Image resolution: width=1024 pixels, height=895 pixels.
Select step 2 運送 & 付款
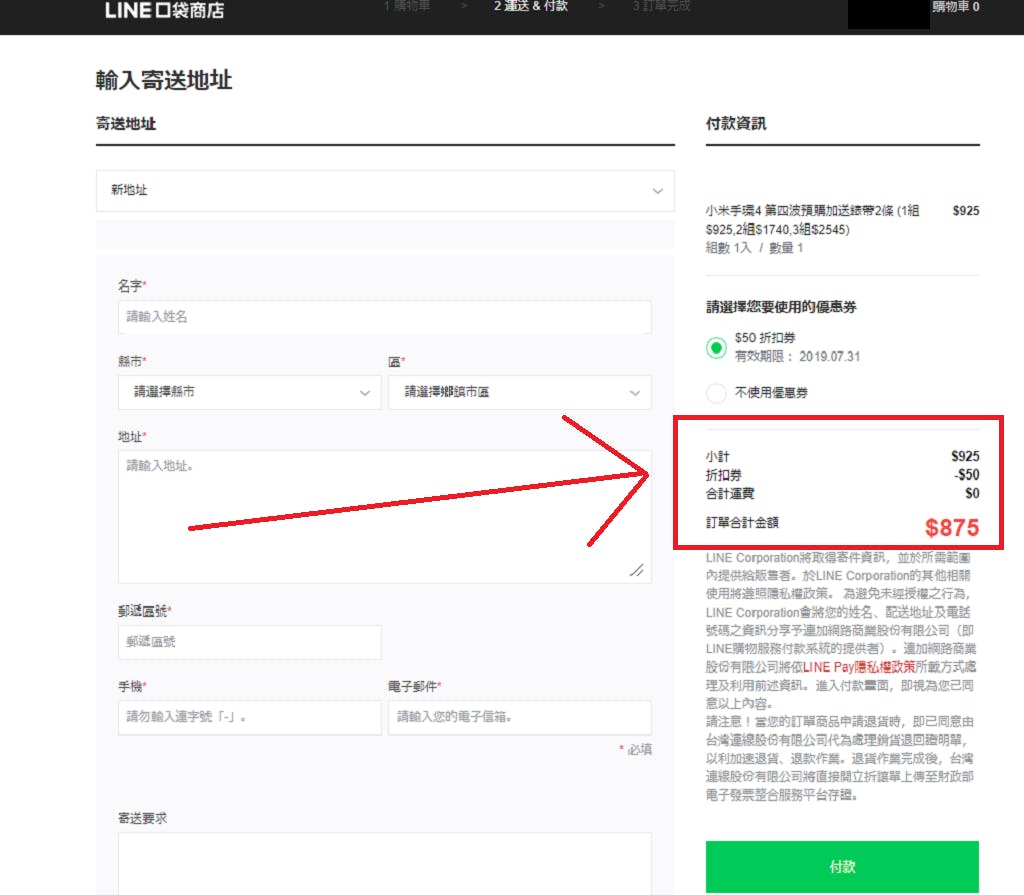tap(530, 6)
